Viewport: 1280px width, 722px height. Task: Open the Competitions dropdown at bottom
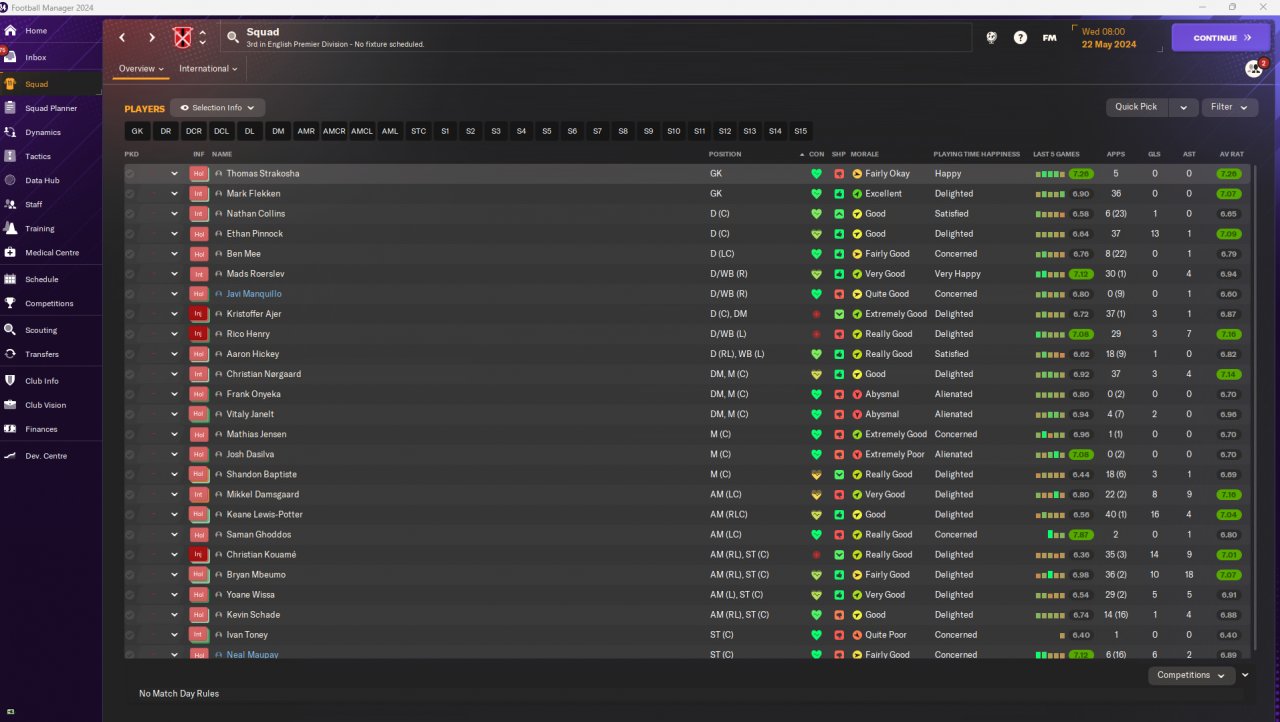1192,675
